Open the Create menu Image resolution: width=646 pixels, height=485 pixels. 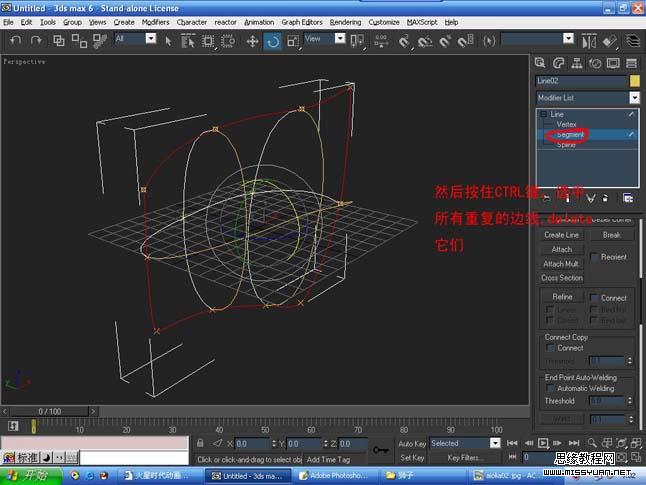[x=124, y=22]
